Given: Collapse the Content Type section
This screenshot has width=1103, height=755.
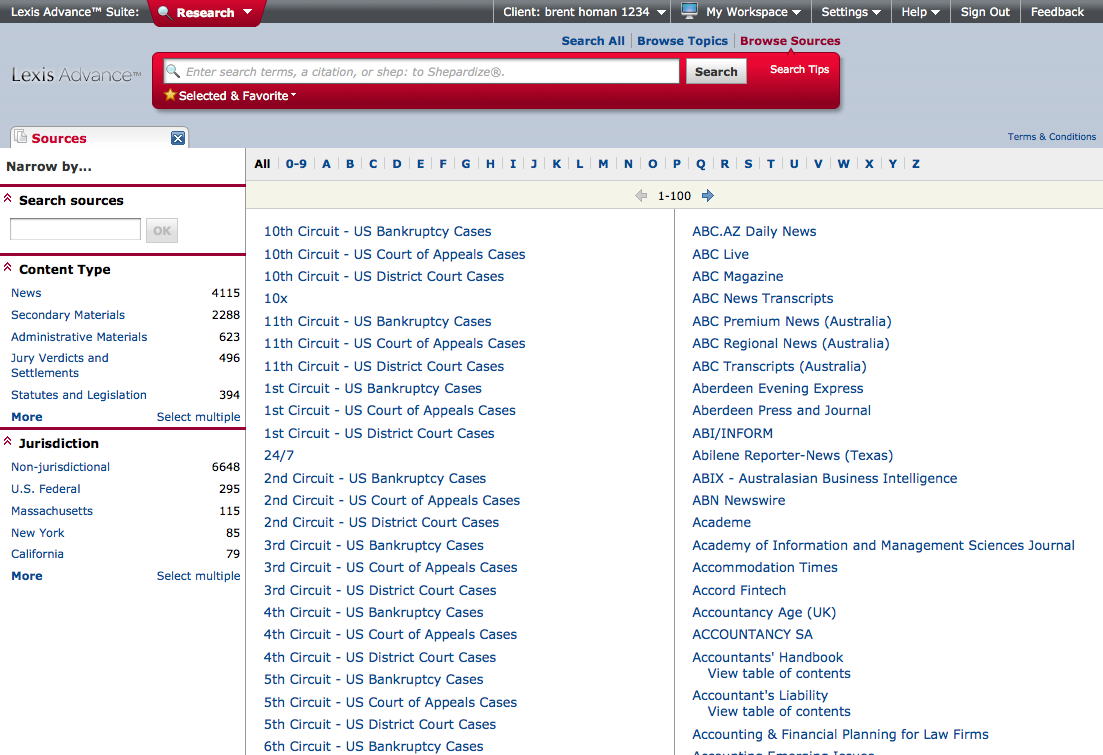Looking at the screenshot, I should [8, 268].
